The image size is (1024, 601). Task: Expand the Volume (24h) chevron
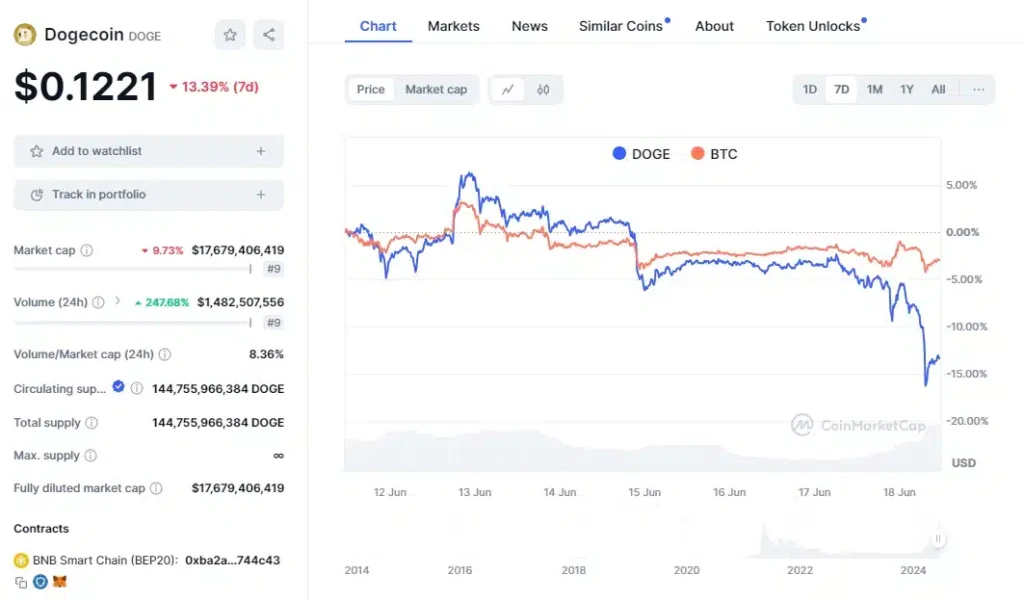pos(117,301)
